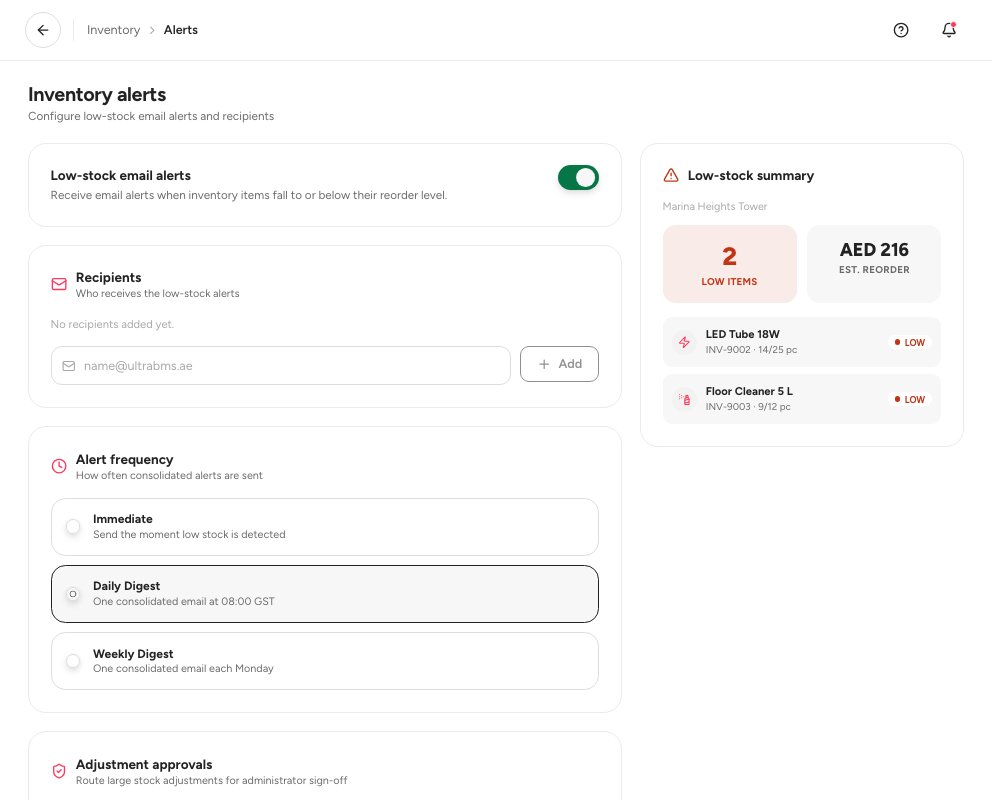The image size is (992, 800).
Task: Click the Recipients envelope icon
Action: point(59,284)
